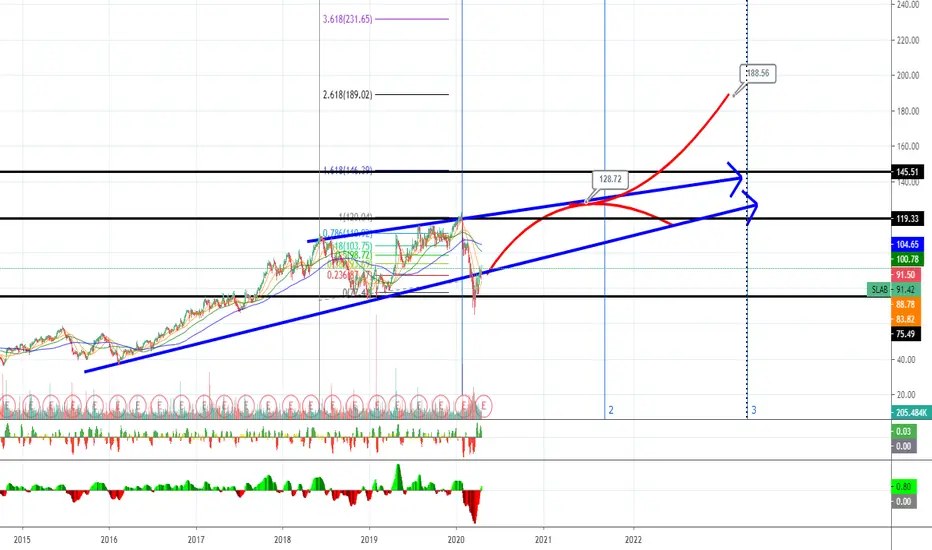Click the 40.00 price axis label
The image size is (932, 550).
906,360
